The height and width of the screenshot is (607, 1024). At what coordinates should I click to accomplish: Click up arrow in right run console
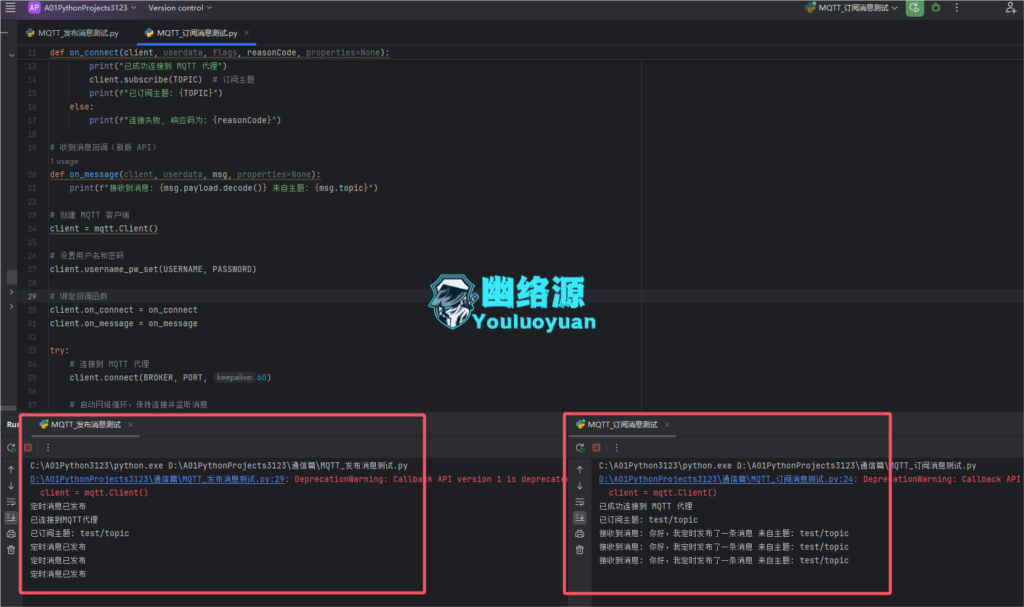(579, 470)
